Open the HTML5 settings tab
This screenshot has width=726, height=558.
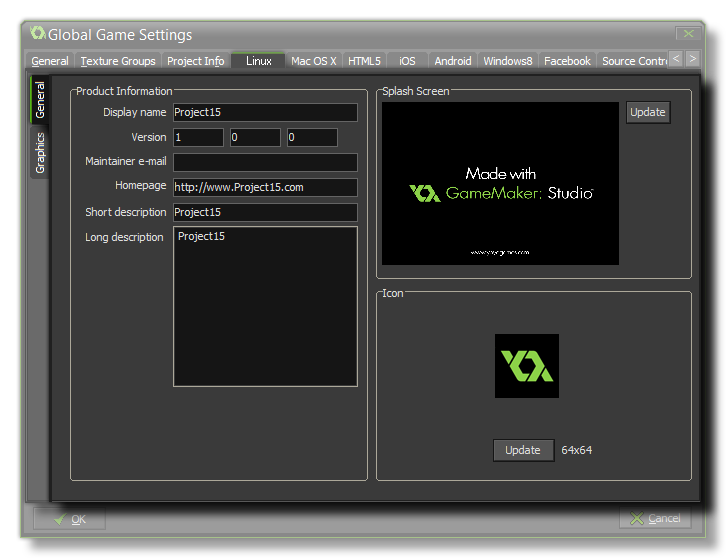[x=364, y=61]
